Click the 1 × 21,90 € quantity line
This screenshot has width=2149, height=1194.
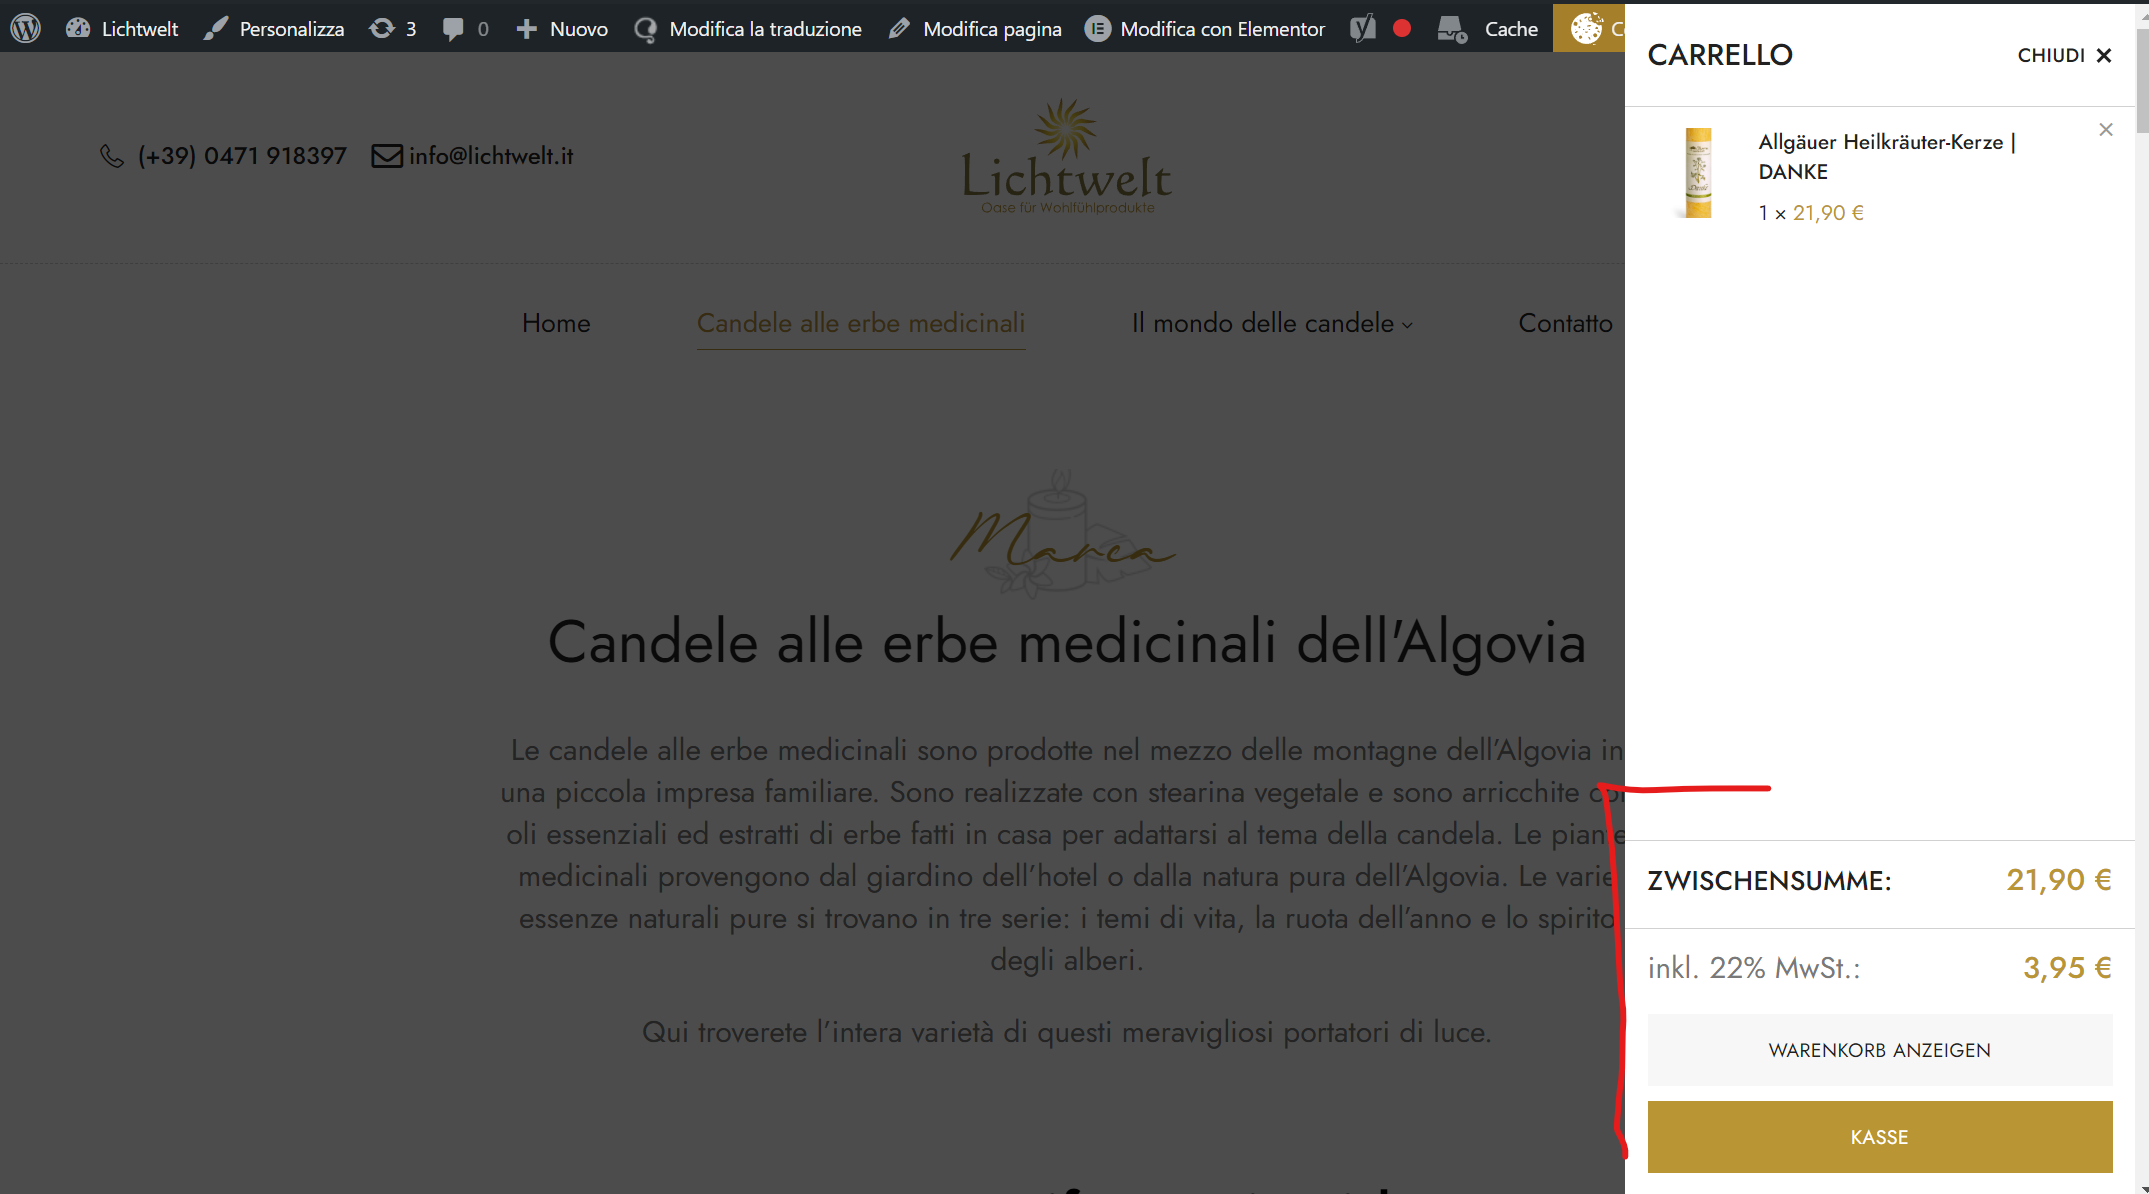[1811, 213]
